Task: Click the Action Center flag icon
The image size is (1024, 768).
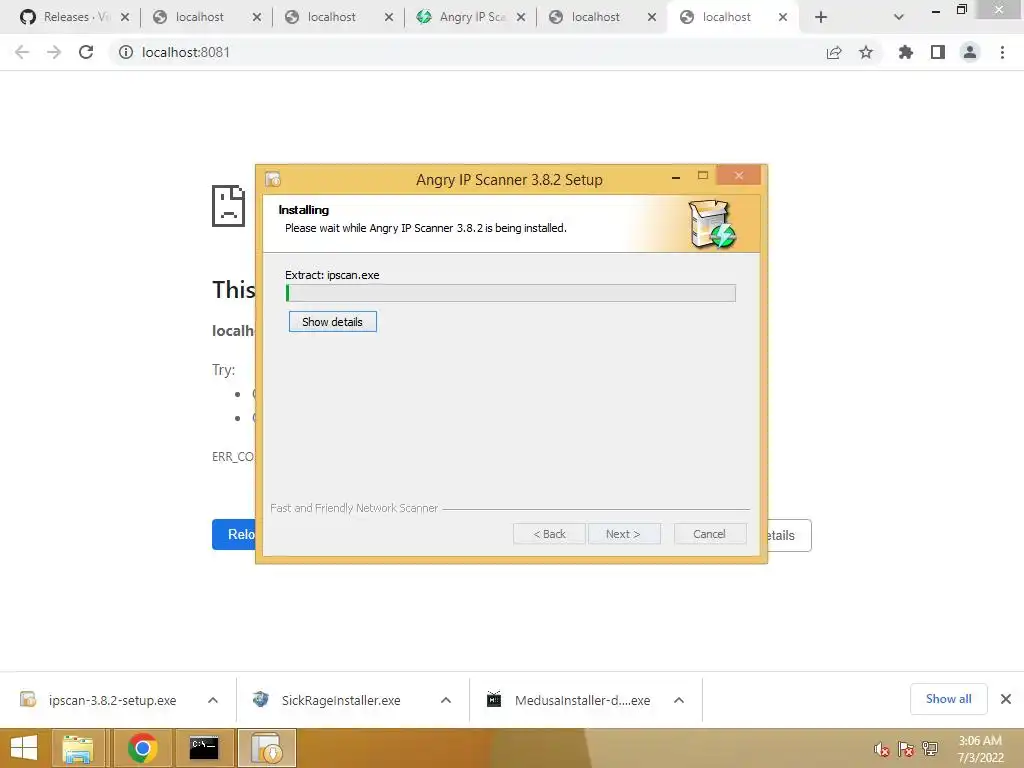Action: (906, 749)
